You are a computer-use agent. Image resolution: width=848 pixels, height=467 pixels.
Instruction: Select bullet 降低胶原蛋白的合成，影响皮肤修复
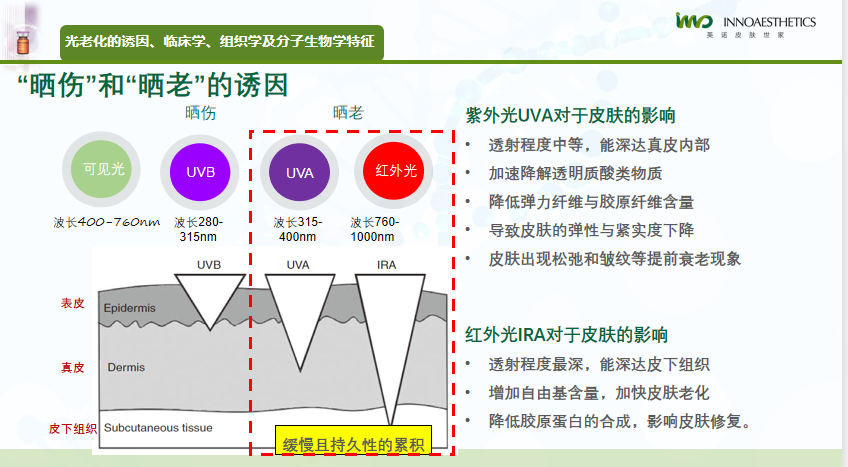[x=620, y=421]
